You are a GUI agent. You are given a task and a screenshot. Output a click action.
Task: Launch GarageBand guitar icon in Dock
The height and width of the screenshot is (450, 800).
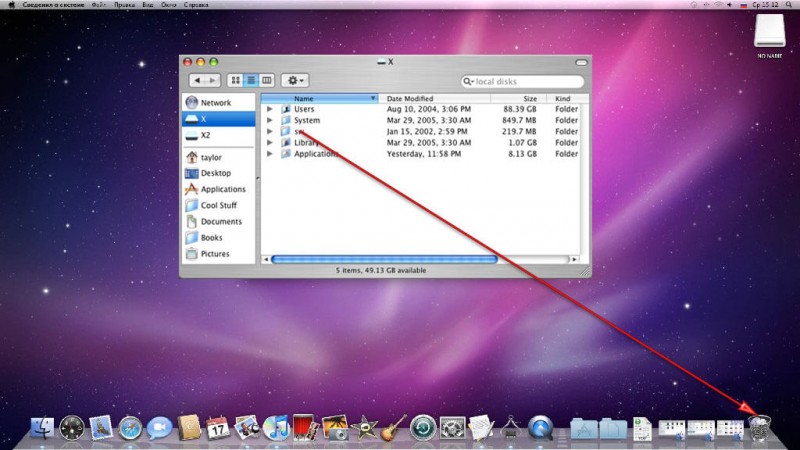pos(393,428)
